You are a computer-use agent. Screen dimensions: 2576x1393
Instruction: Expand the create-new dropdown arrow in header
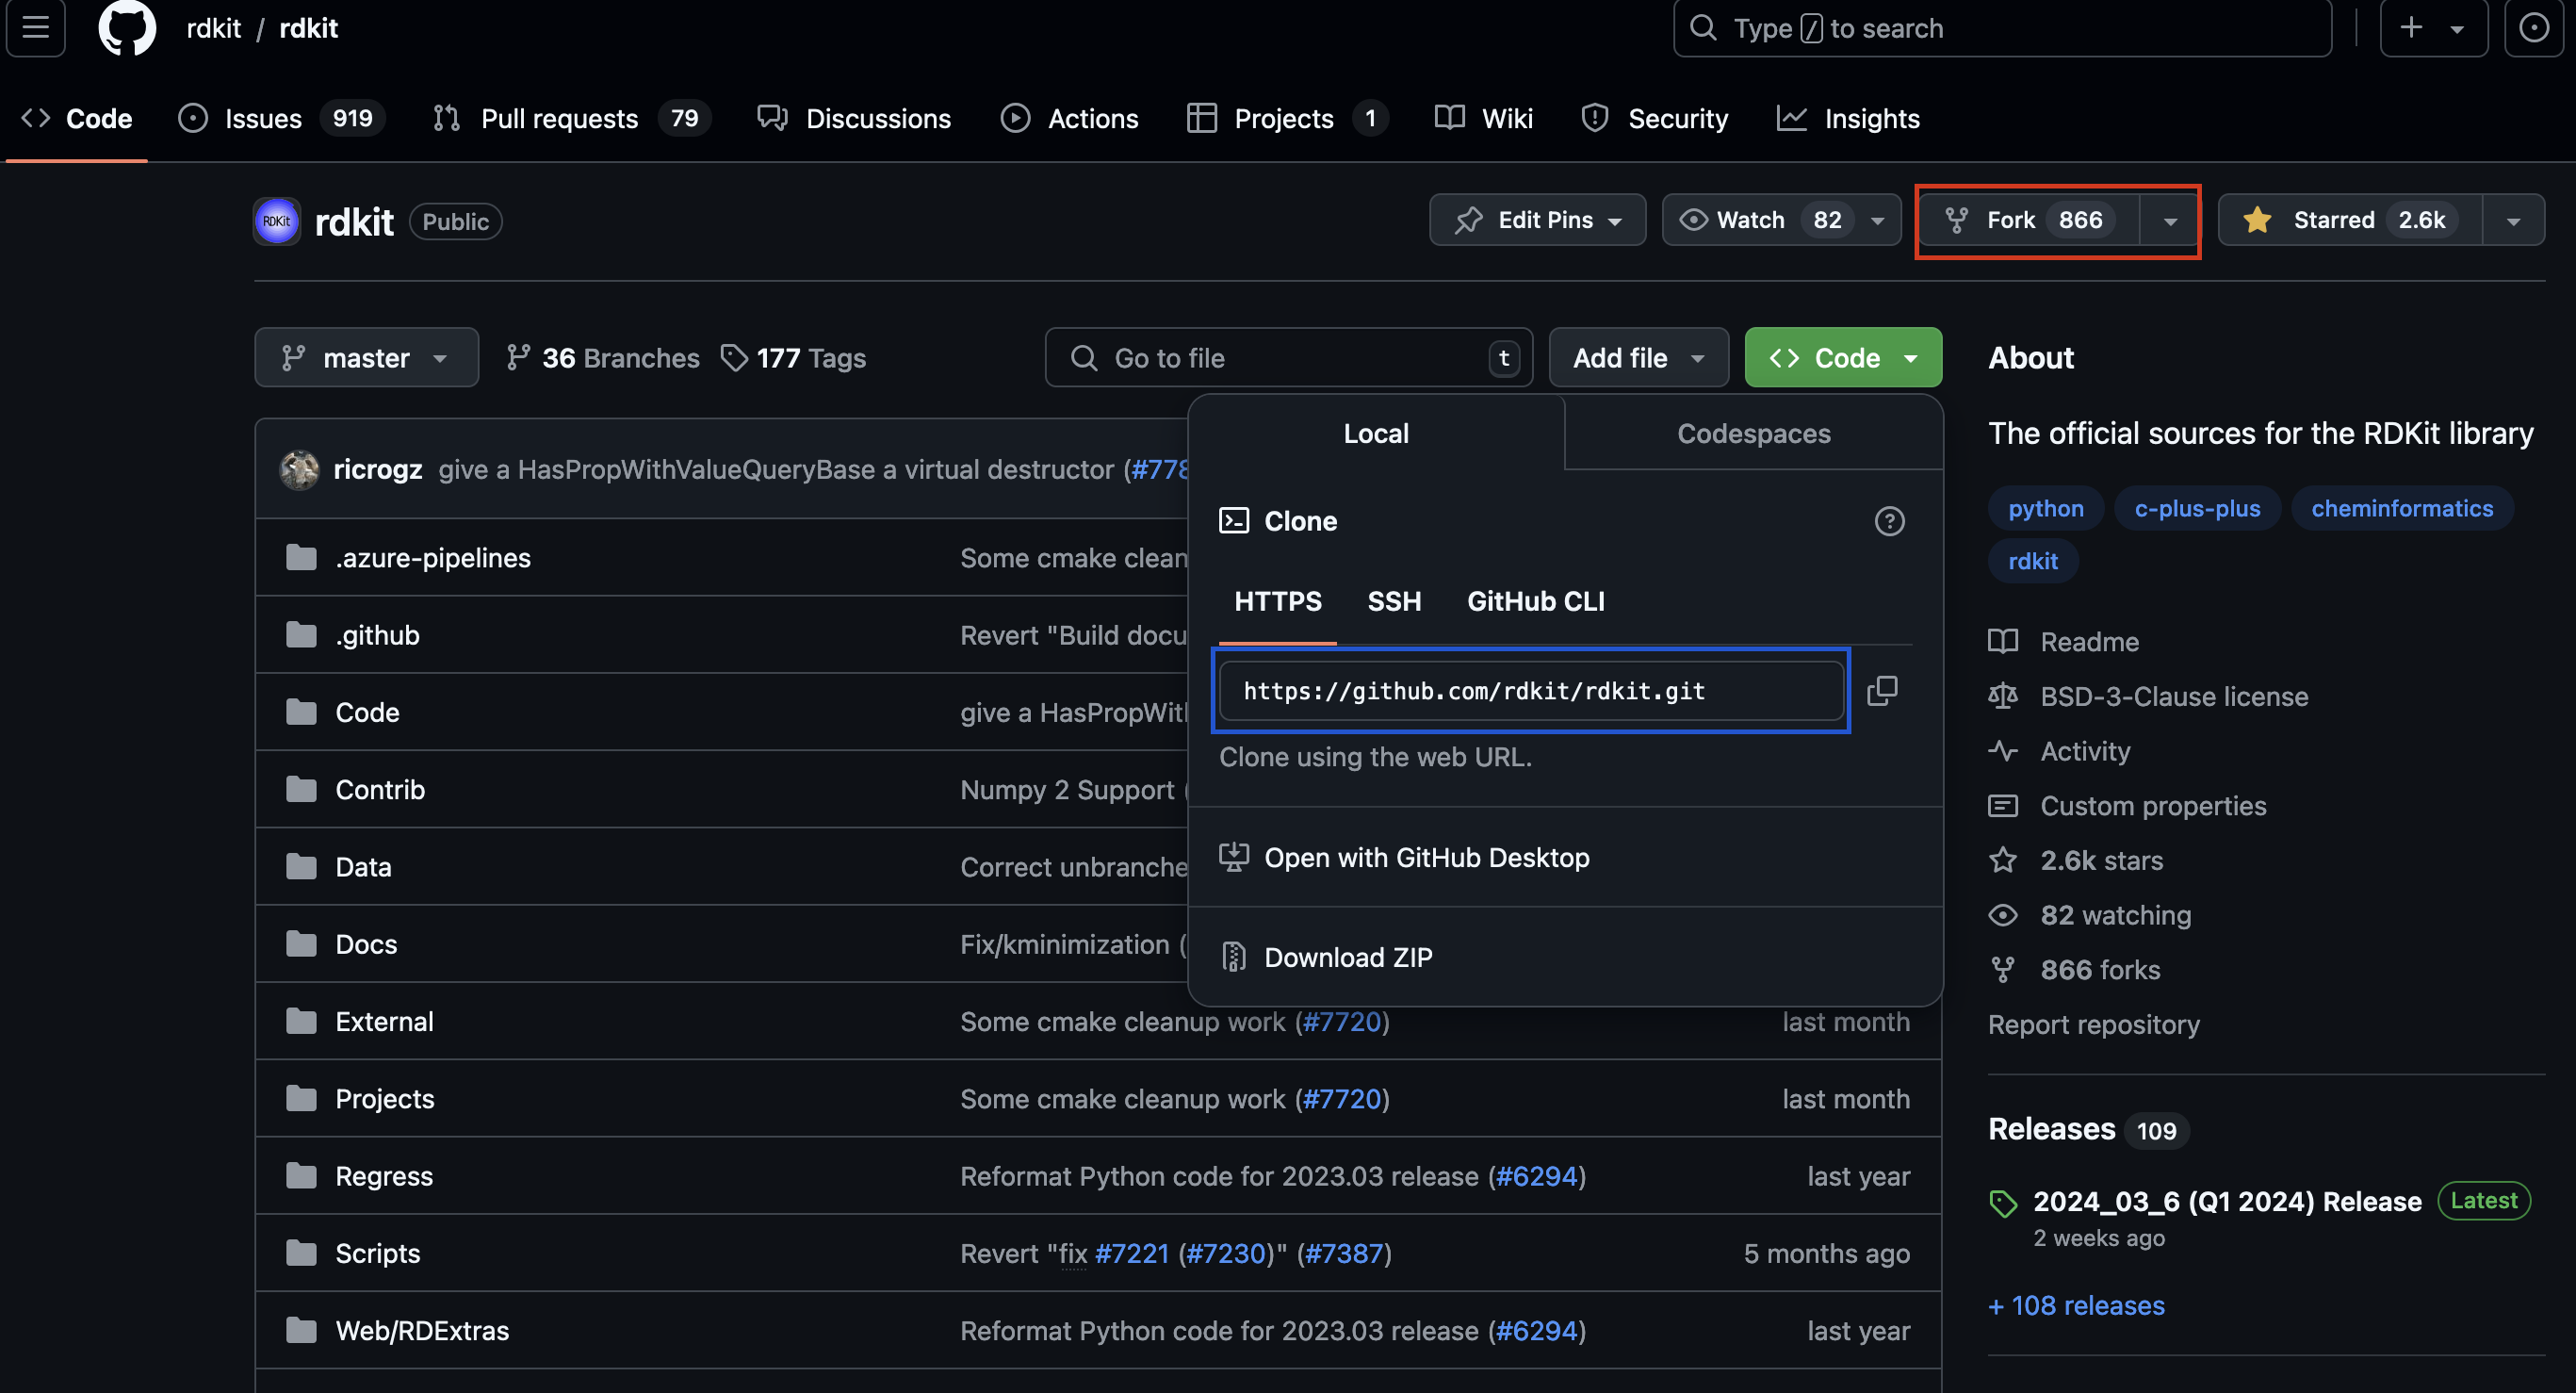[2457, 28]
